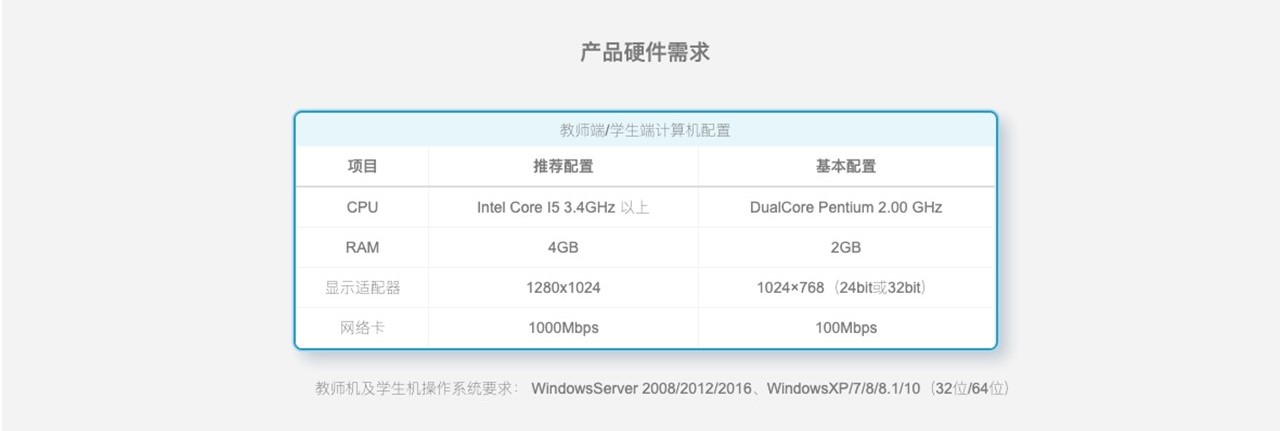Viewport: 1280px width, 431px height.
Task: Click the 产品硬件需求 page title
Action: 645,53
